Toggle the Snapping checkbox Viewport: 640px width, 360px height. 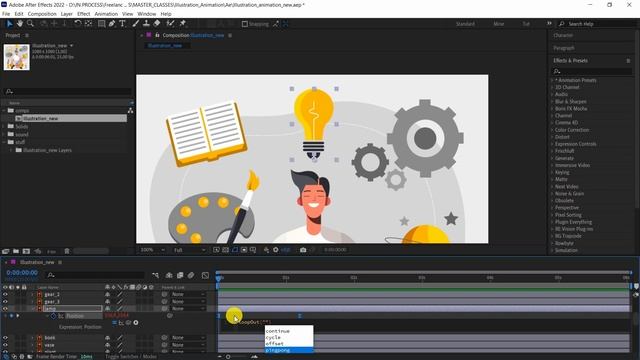pos(245,24)
